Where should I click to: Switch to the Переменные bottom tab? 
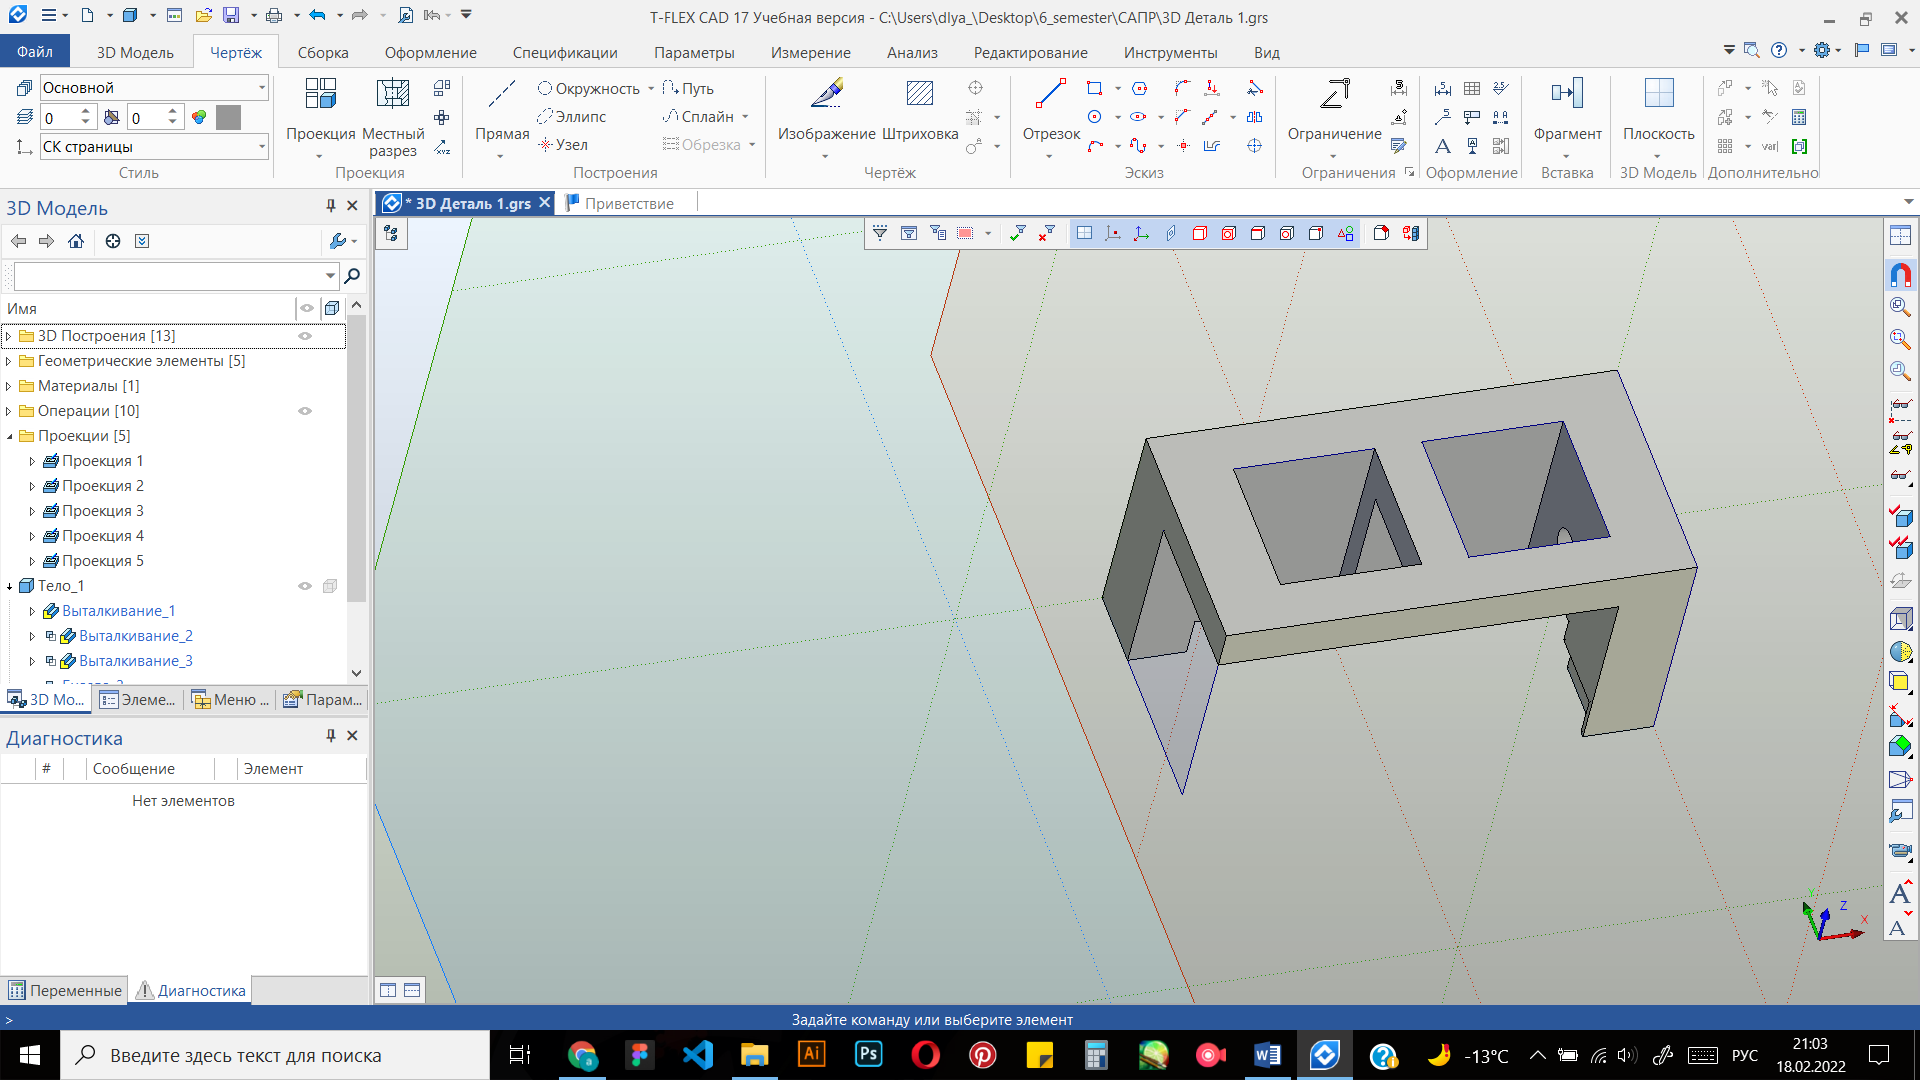click(x=65, y=990)
